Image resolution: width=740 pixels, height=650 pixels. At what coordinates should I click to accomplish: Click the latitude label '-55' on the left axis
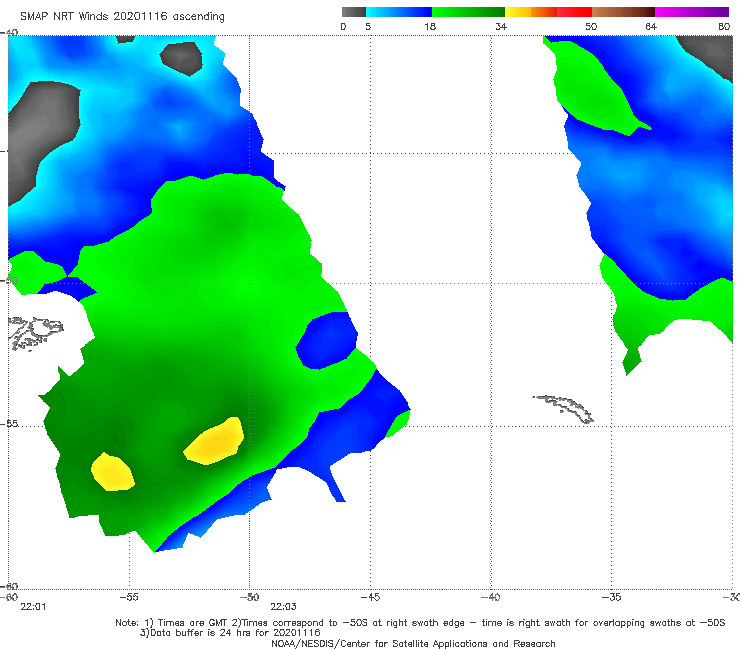[x=9, y=424]
